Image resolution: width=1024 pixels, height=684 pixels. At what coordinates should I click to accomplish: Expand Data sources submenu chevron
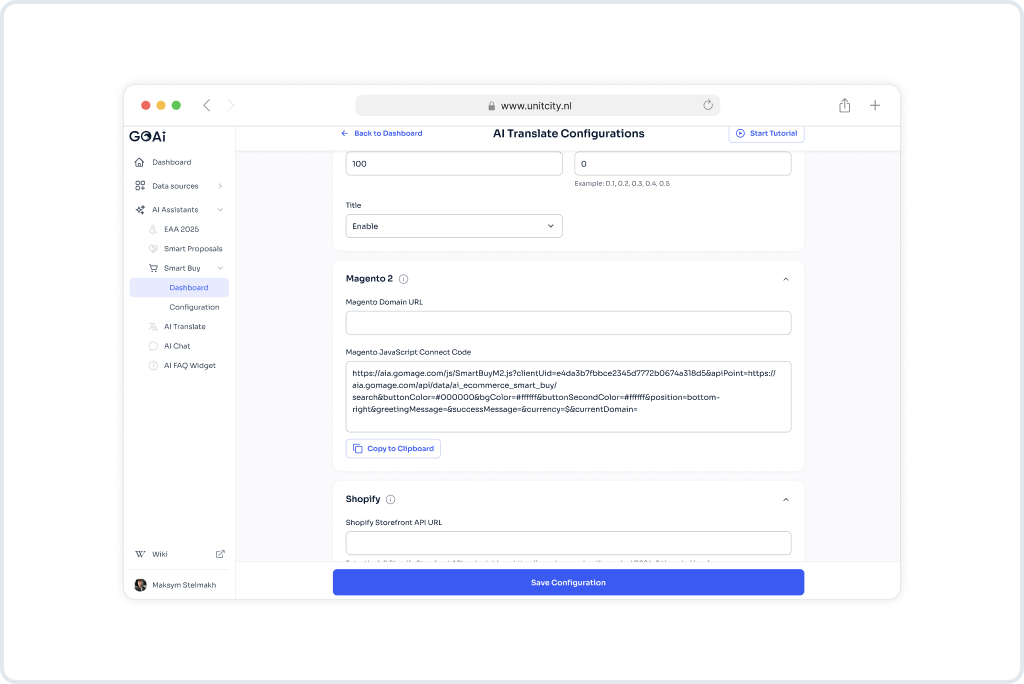click(x=220, y=186)
